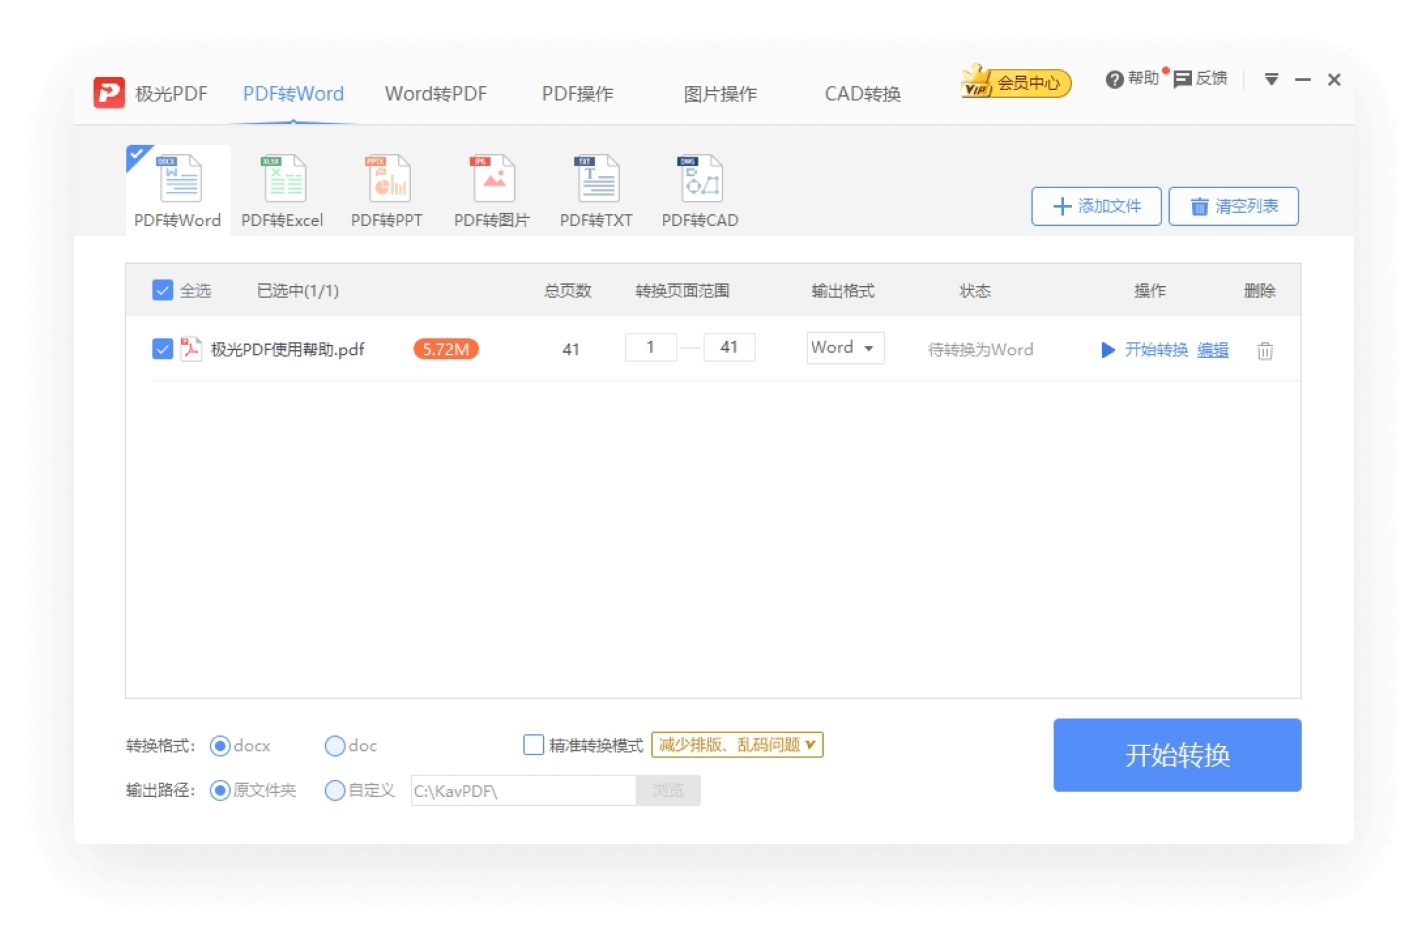1428x944 pixels.
Task: Choose 自定义 output path option
Action: [x=334, y=790]
